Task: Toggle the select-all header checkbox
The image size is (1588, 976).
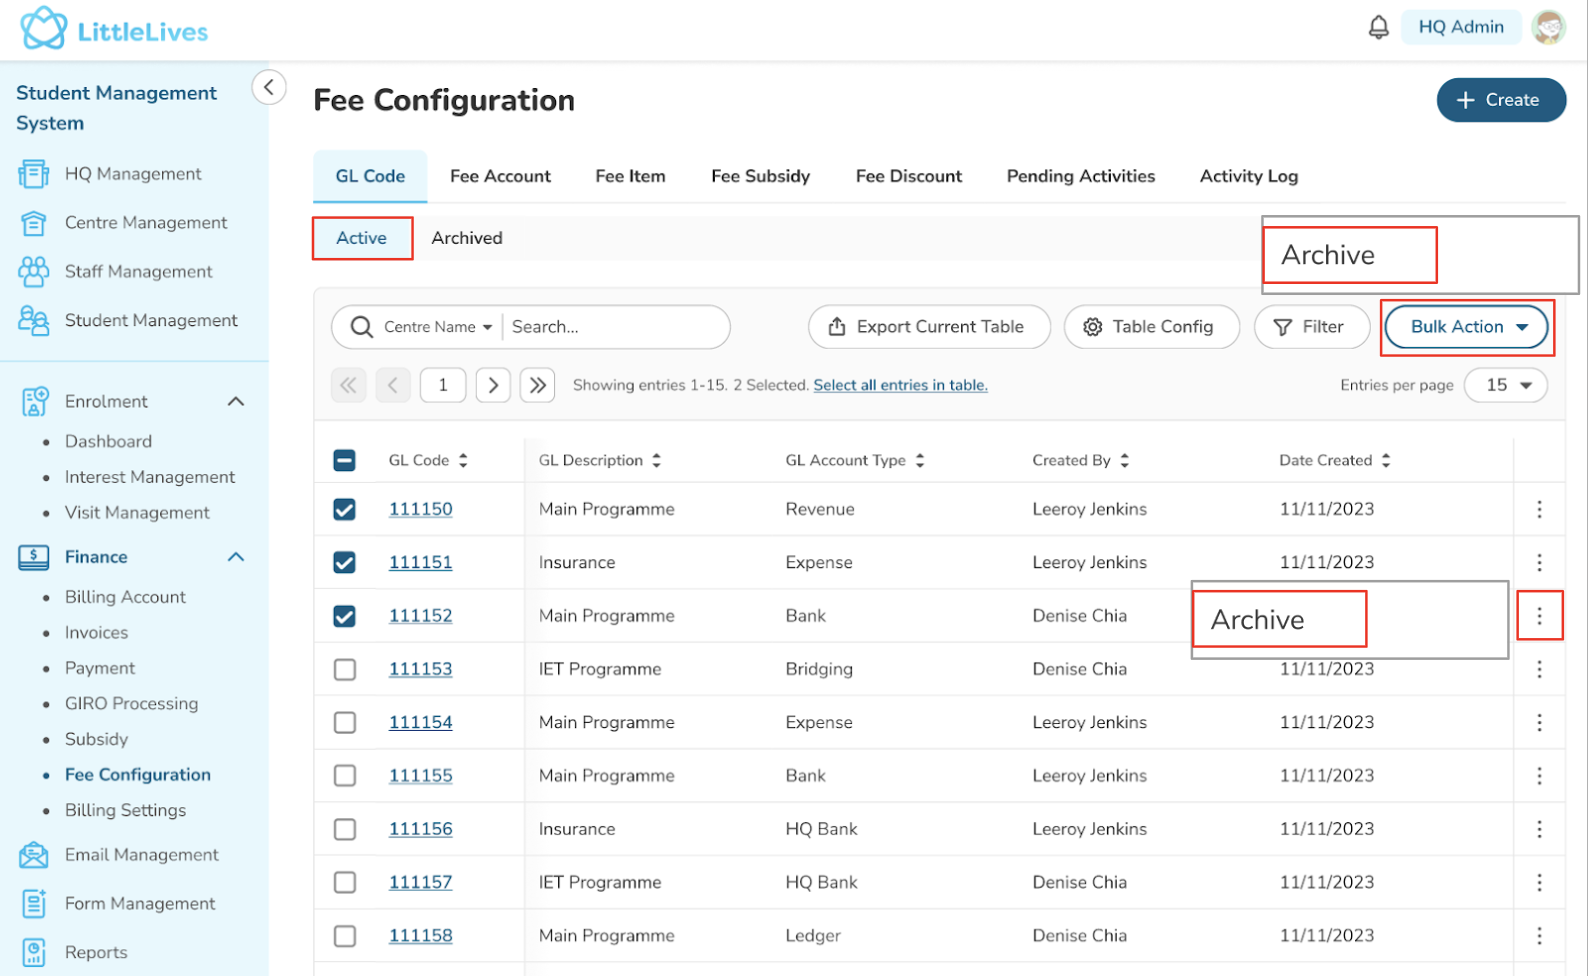Action: 345,460
